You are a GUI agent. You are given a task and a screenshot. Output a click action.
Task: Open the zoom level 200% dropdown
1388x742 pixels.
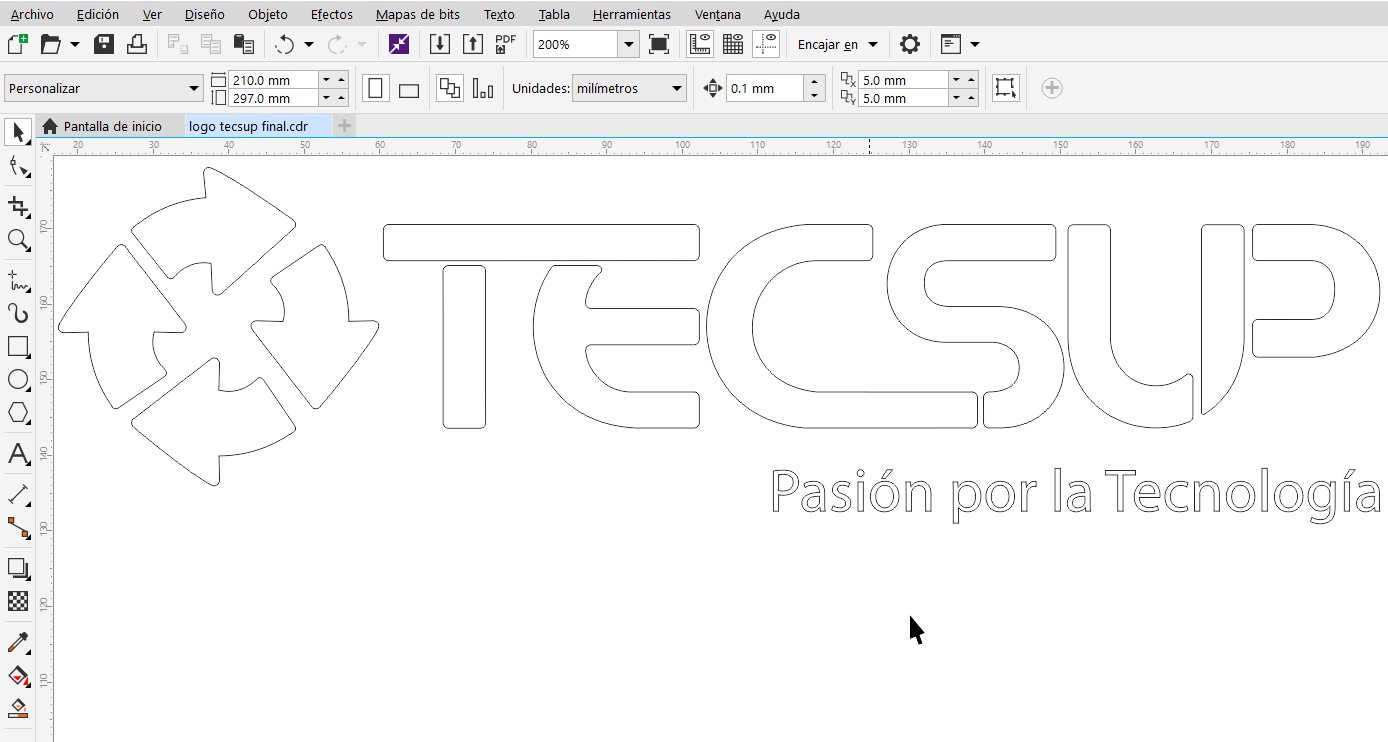(x=628, y=44)
